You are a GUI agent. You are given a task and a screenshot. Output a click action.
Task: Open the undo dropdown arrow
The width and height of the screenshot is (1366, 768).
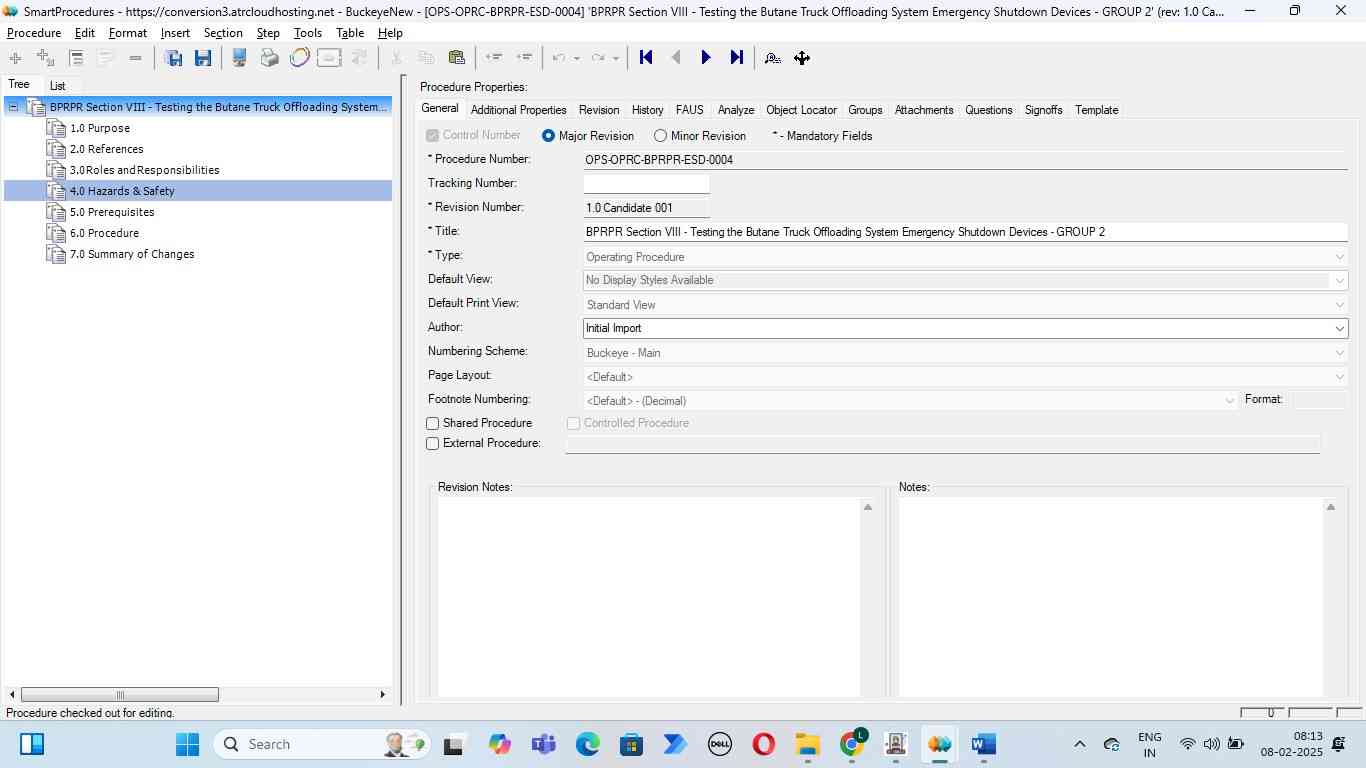pos(577,58)
